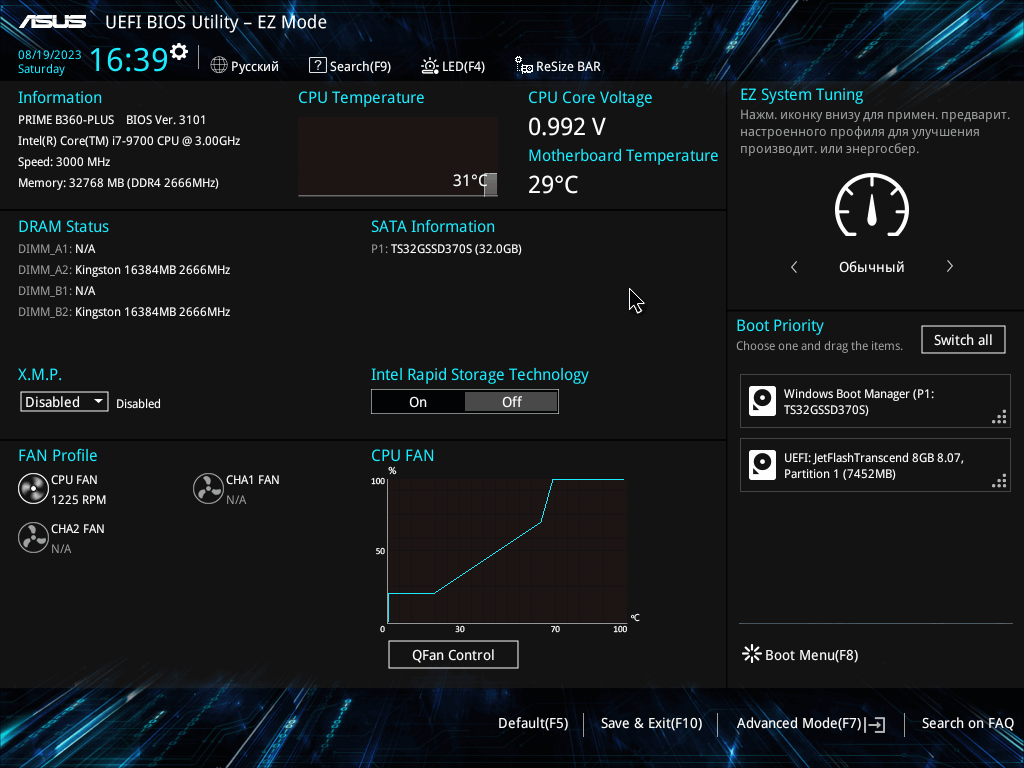The width and height of the screenshot is (1024, 768).
Task: Click the CPU FAN fan icon
Action: tap(33, 488)
